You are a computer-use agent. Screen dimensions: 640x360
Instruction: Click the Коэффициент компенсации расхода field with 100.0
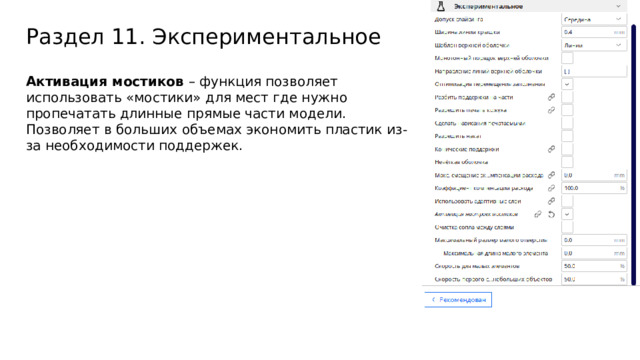pyautogui.click(x=593, y=188)
